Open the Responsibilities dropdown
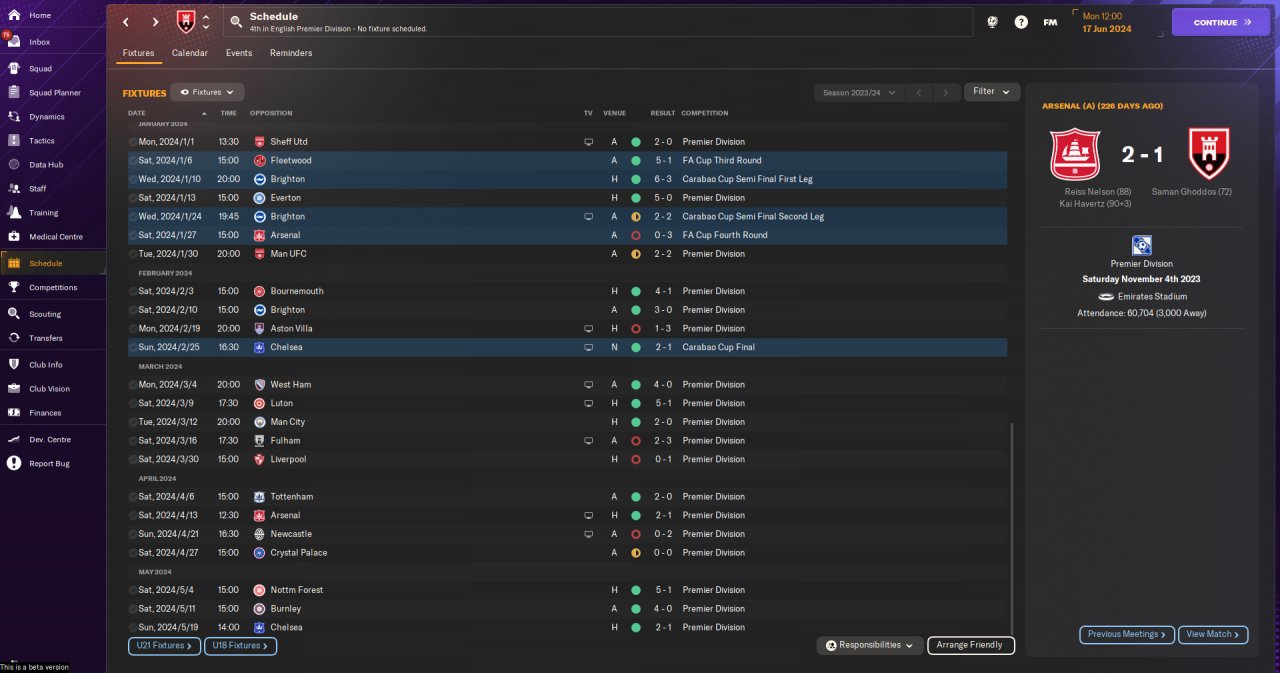 tap(869, 645)
